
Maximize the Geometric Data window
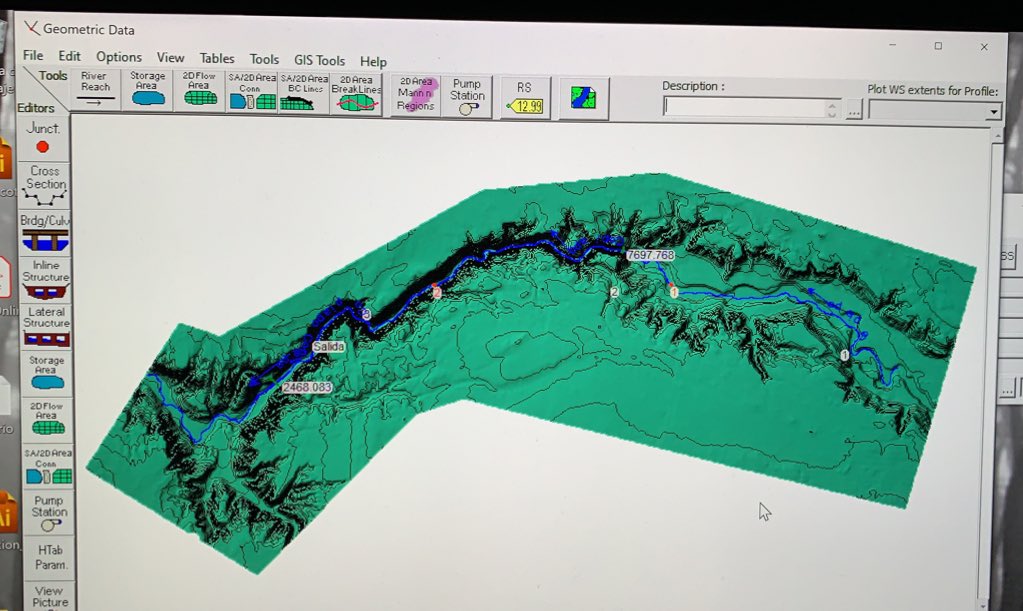tap(938, 46)
